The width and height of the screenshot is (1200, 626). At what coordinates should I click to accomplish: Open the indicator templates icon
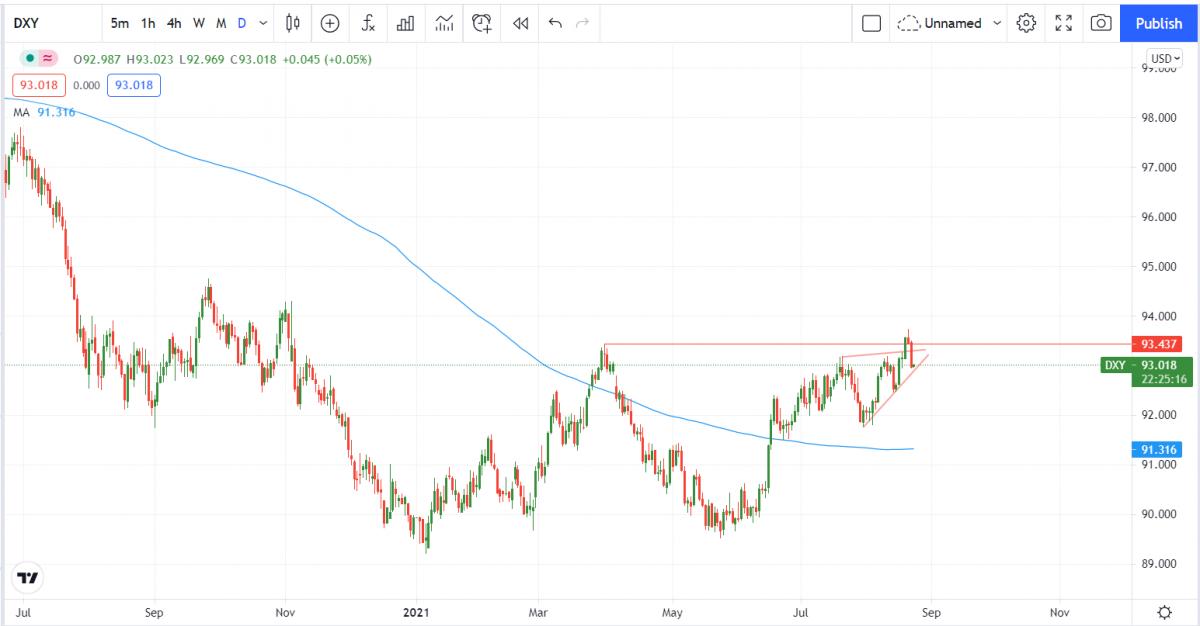click(x=444, y=23)
